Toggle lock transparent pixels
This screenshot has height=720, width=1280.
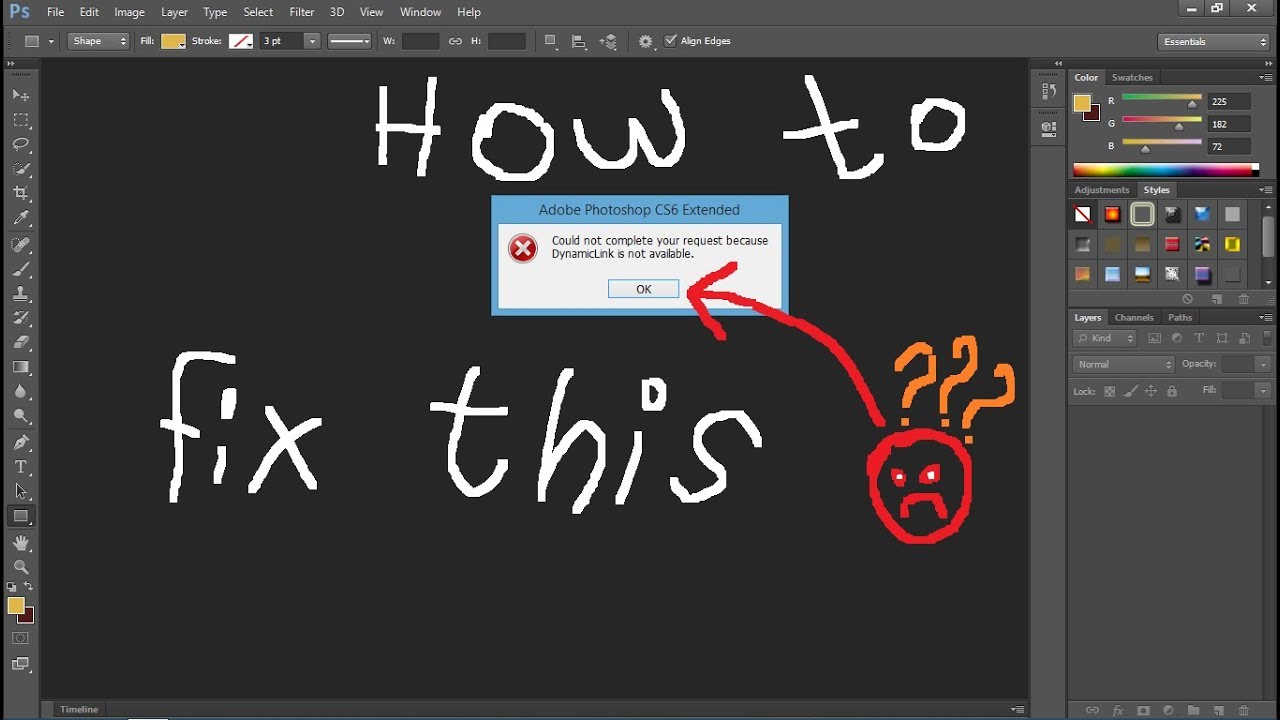1109,391
